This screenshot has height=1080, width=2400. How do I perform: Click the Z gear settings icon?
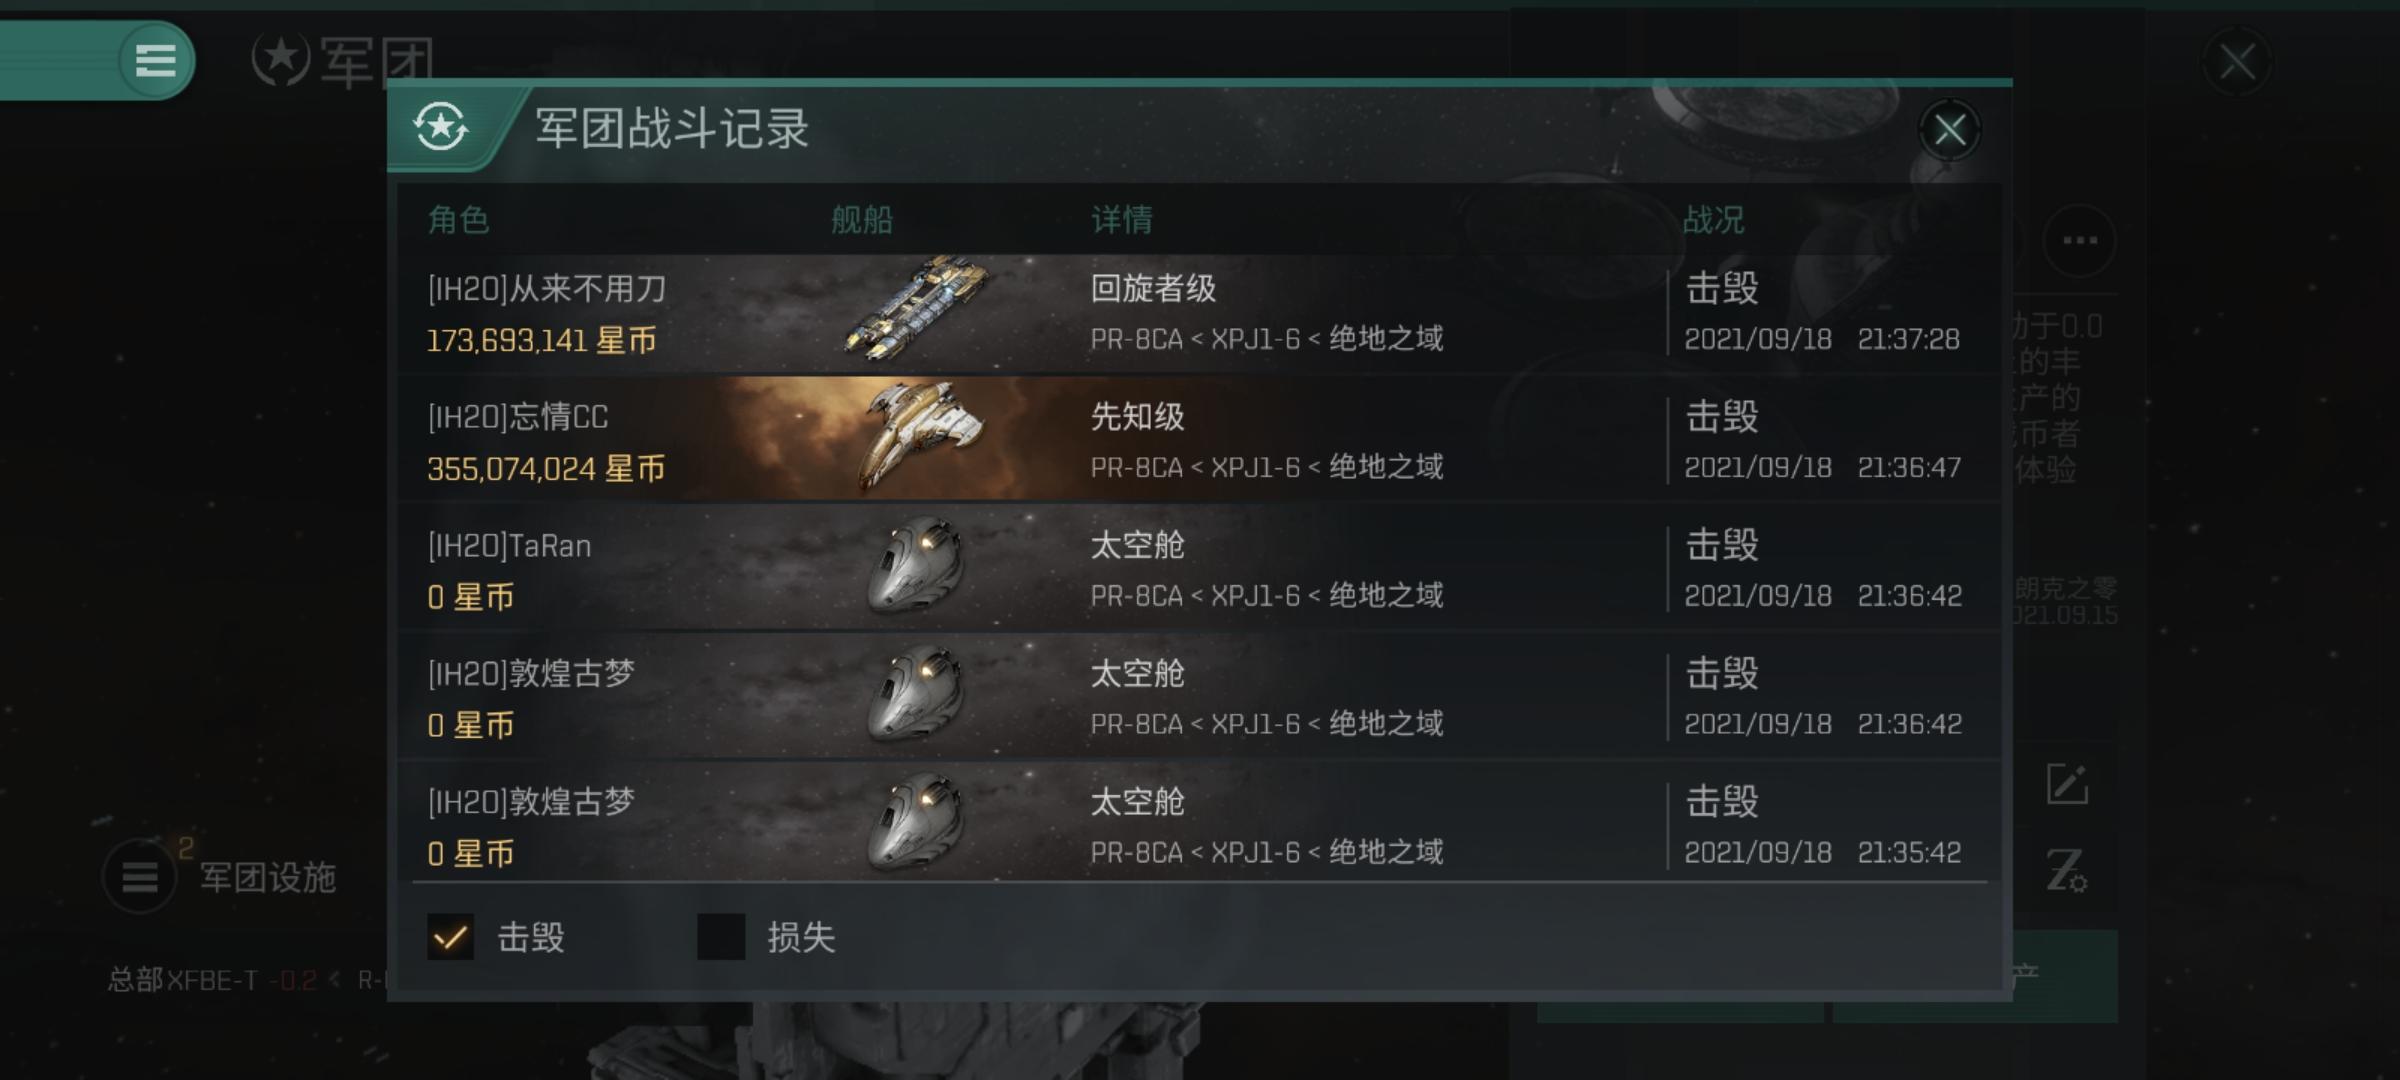[x=2066, y=870]
